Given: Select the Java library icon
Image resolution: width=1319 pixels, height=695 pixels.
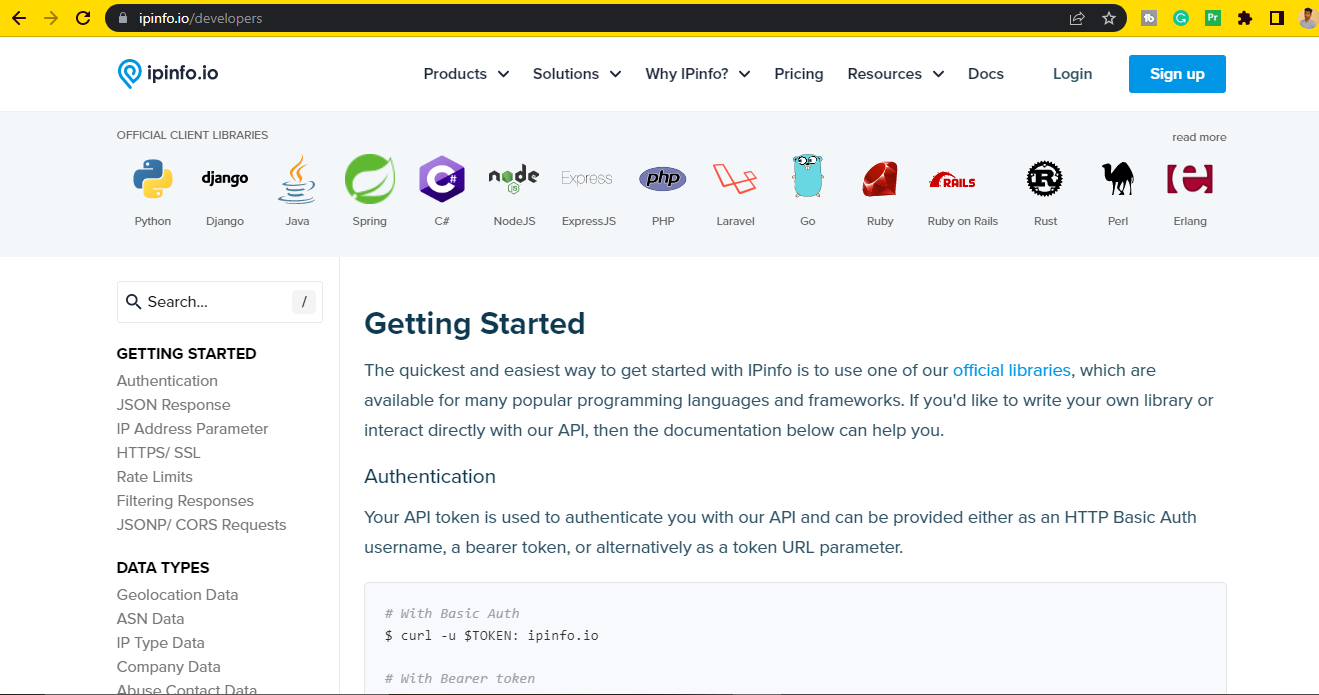Looking at the screenshot, I should point(297,180).
